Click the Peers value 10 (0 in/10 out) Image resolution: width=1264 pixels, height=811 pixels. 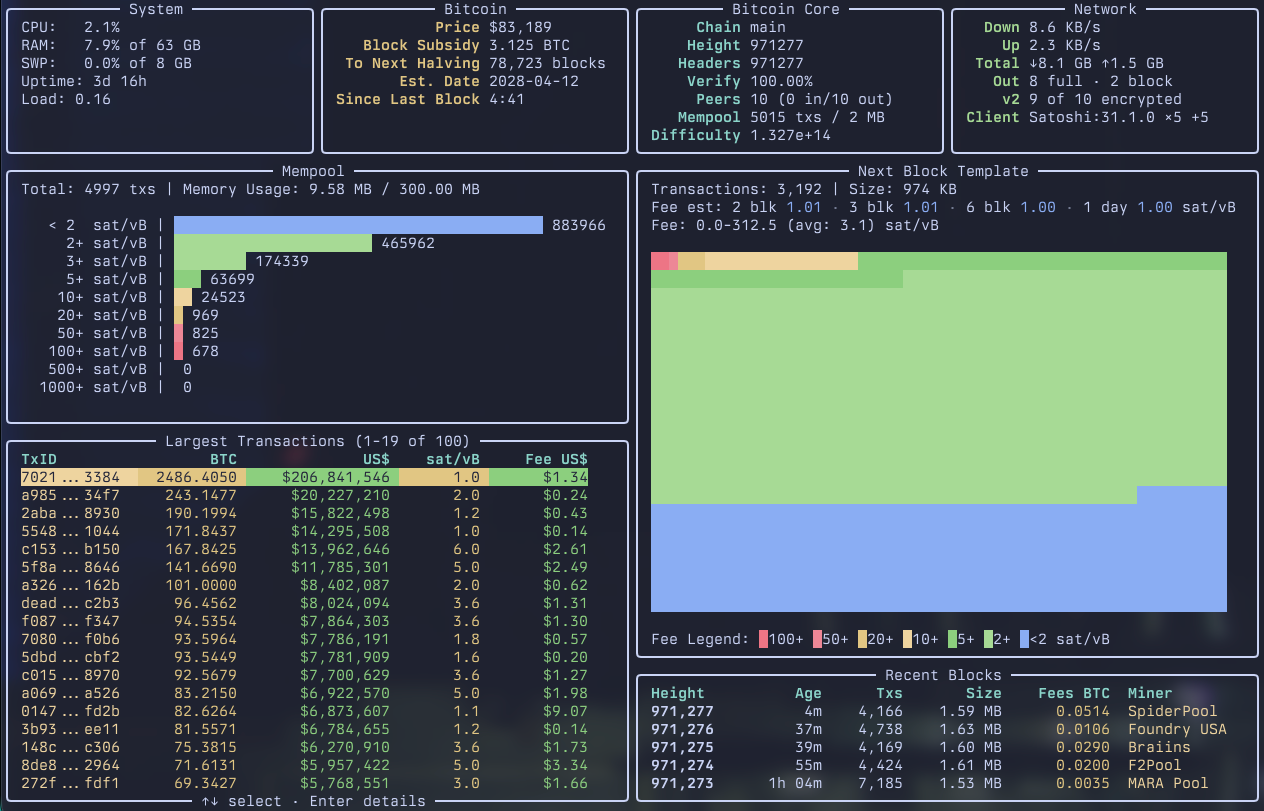coord(821,99)
